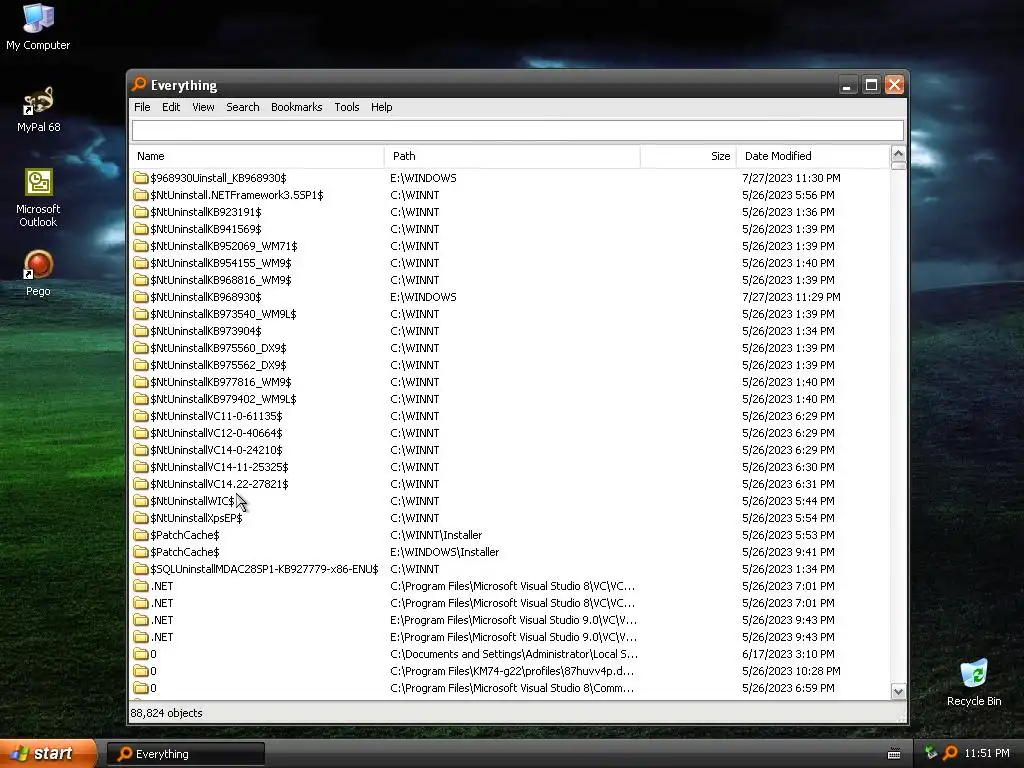
Task: Open the File menu
Action: click(142, 107)
